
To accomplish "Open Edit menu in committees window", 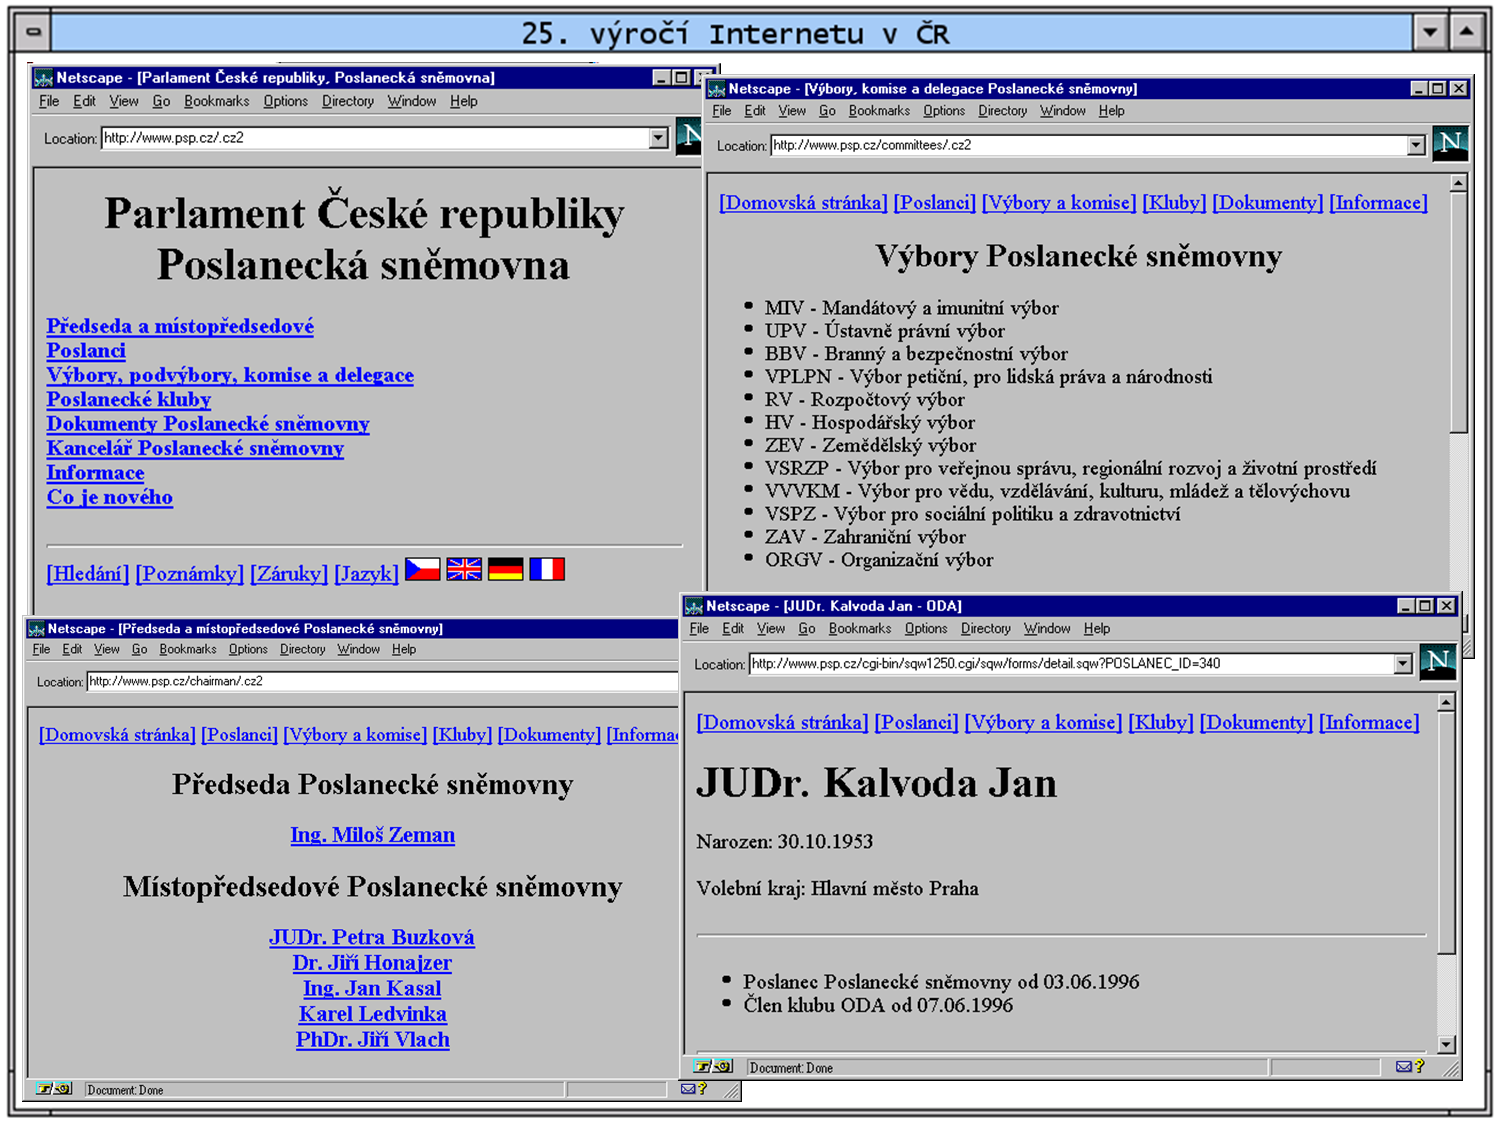I will (x=755, y=111).
